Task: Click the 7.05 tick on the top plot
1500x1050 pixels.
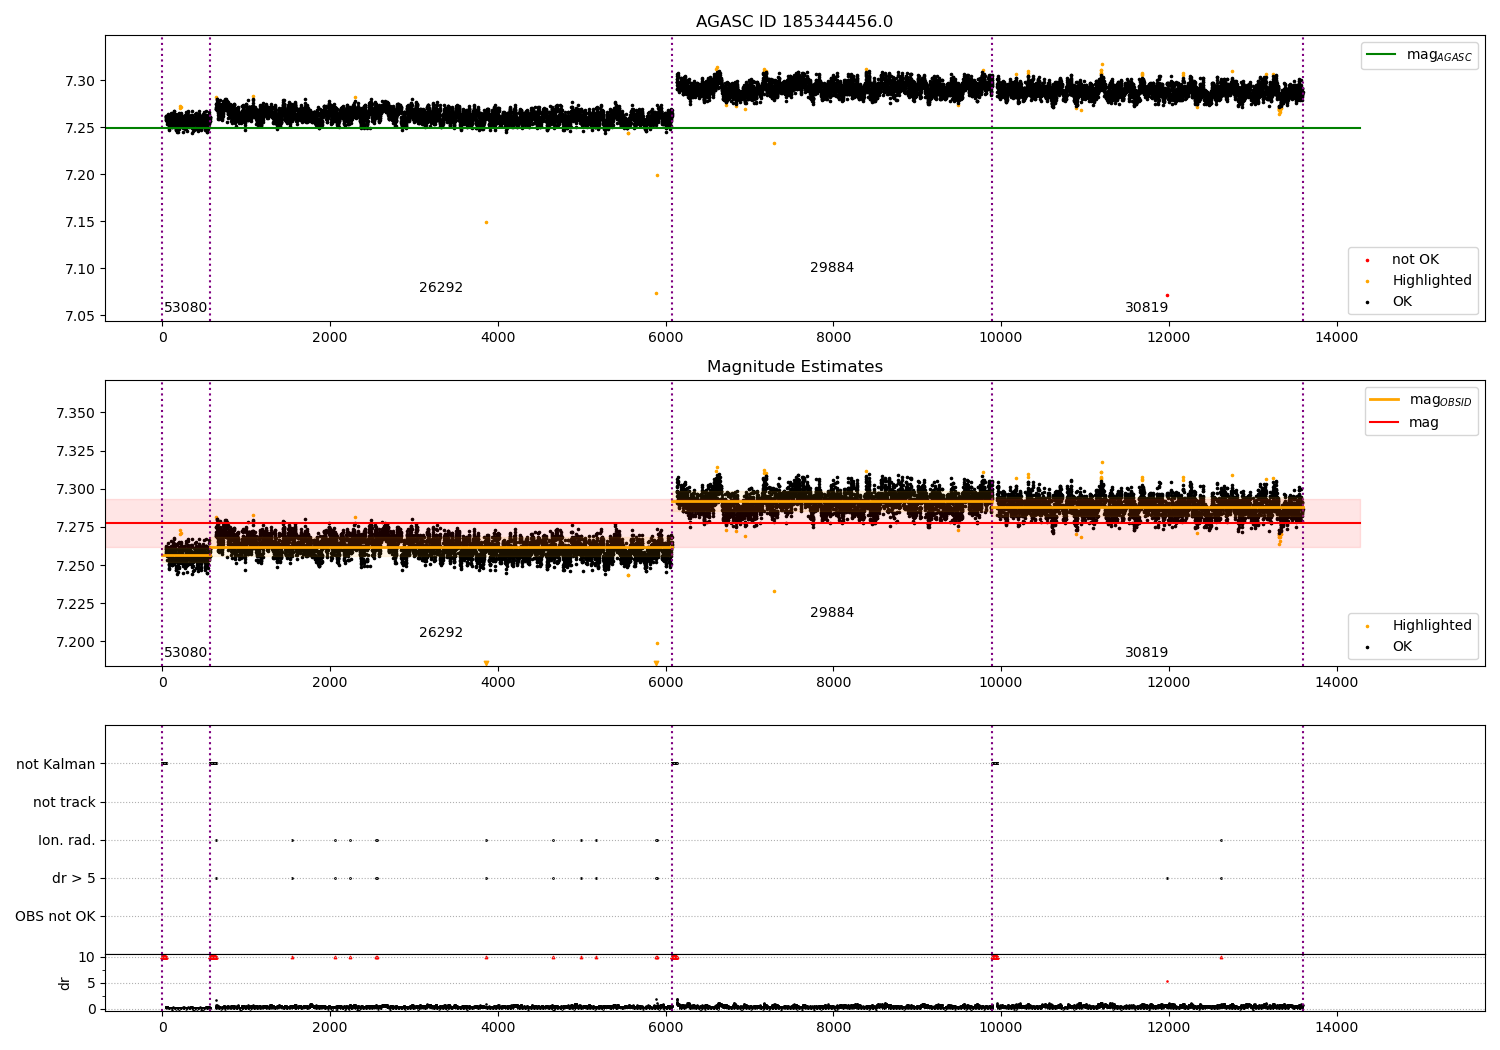Action: [80, 317]
